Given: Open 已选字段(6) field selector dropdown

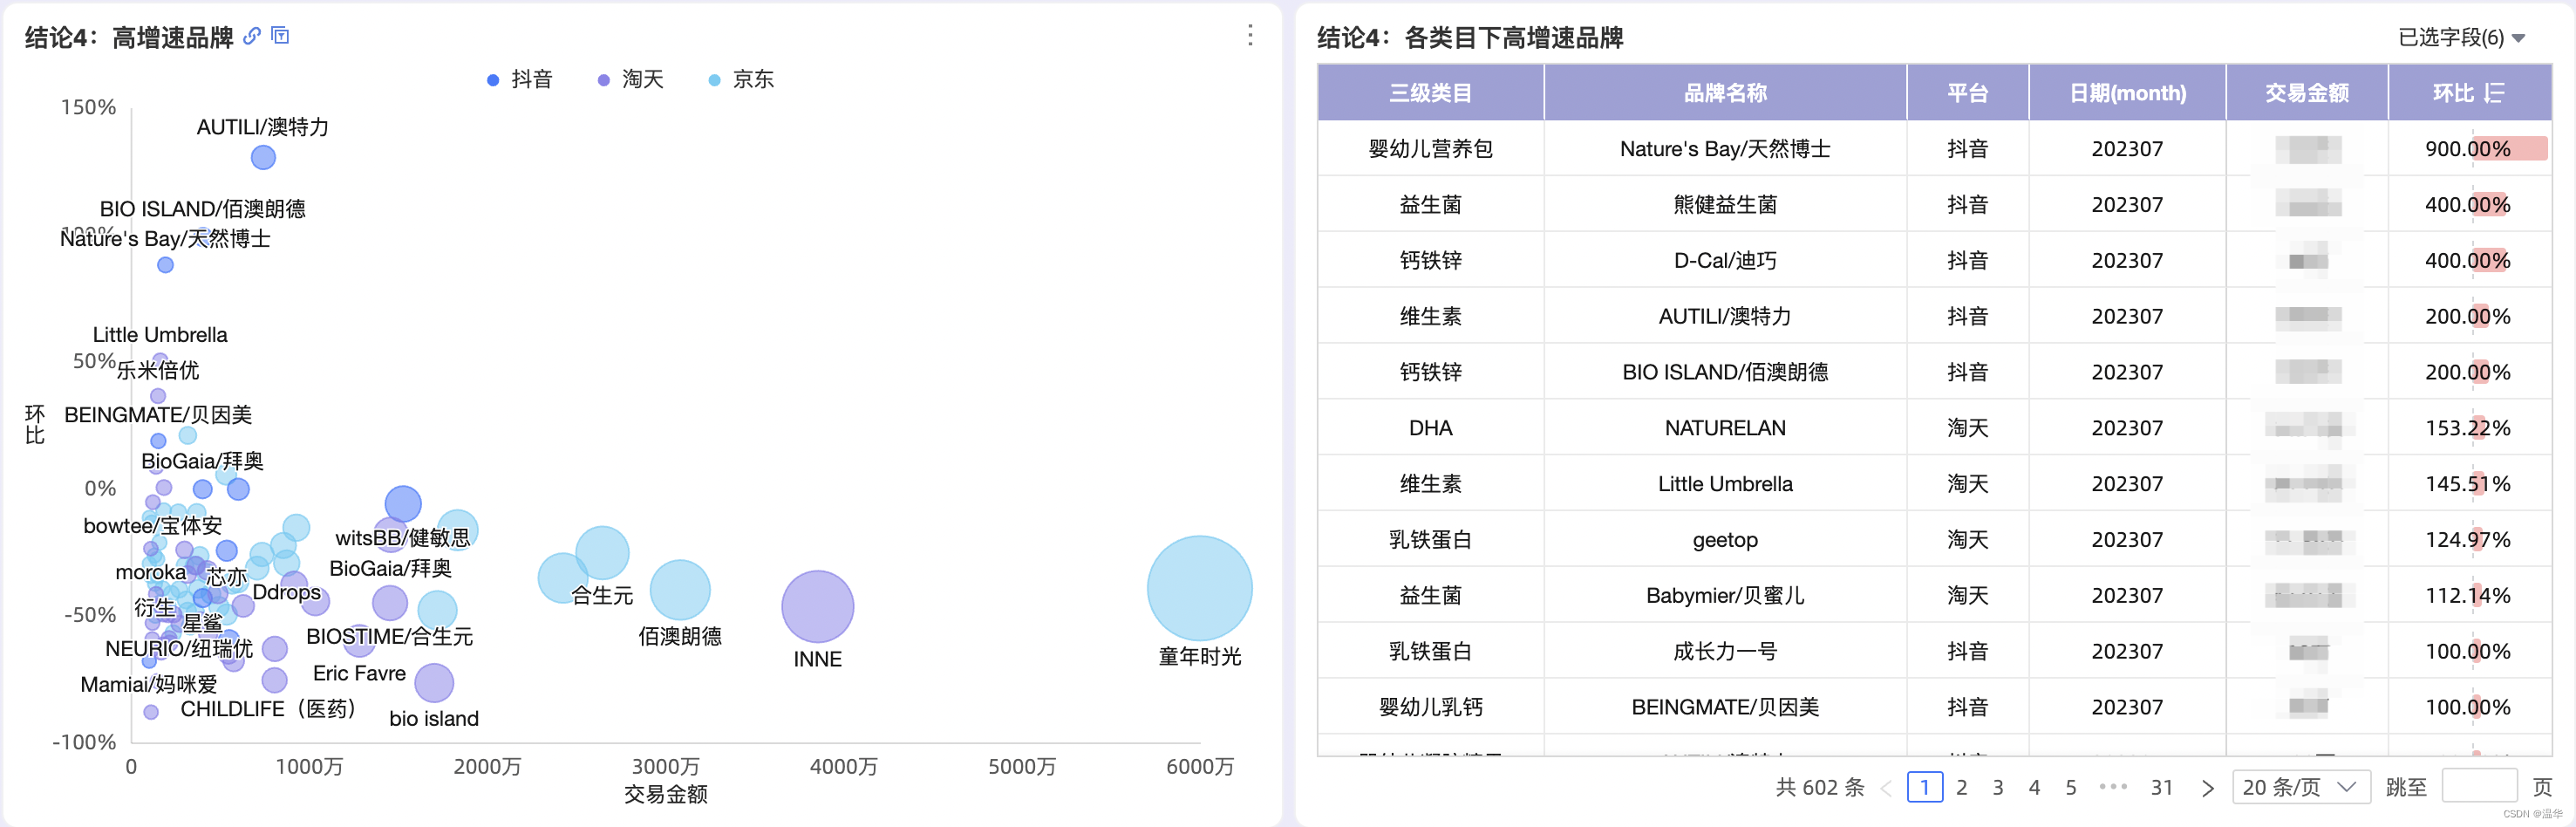Looking at the screenshot, I should (2462, 38).
